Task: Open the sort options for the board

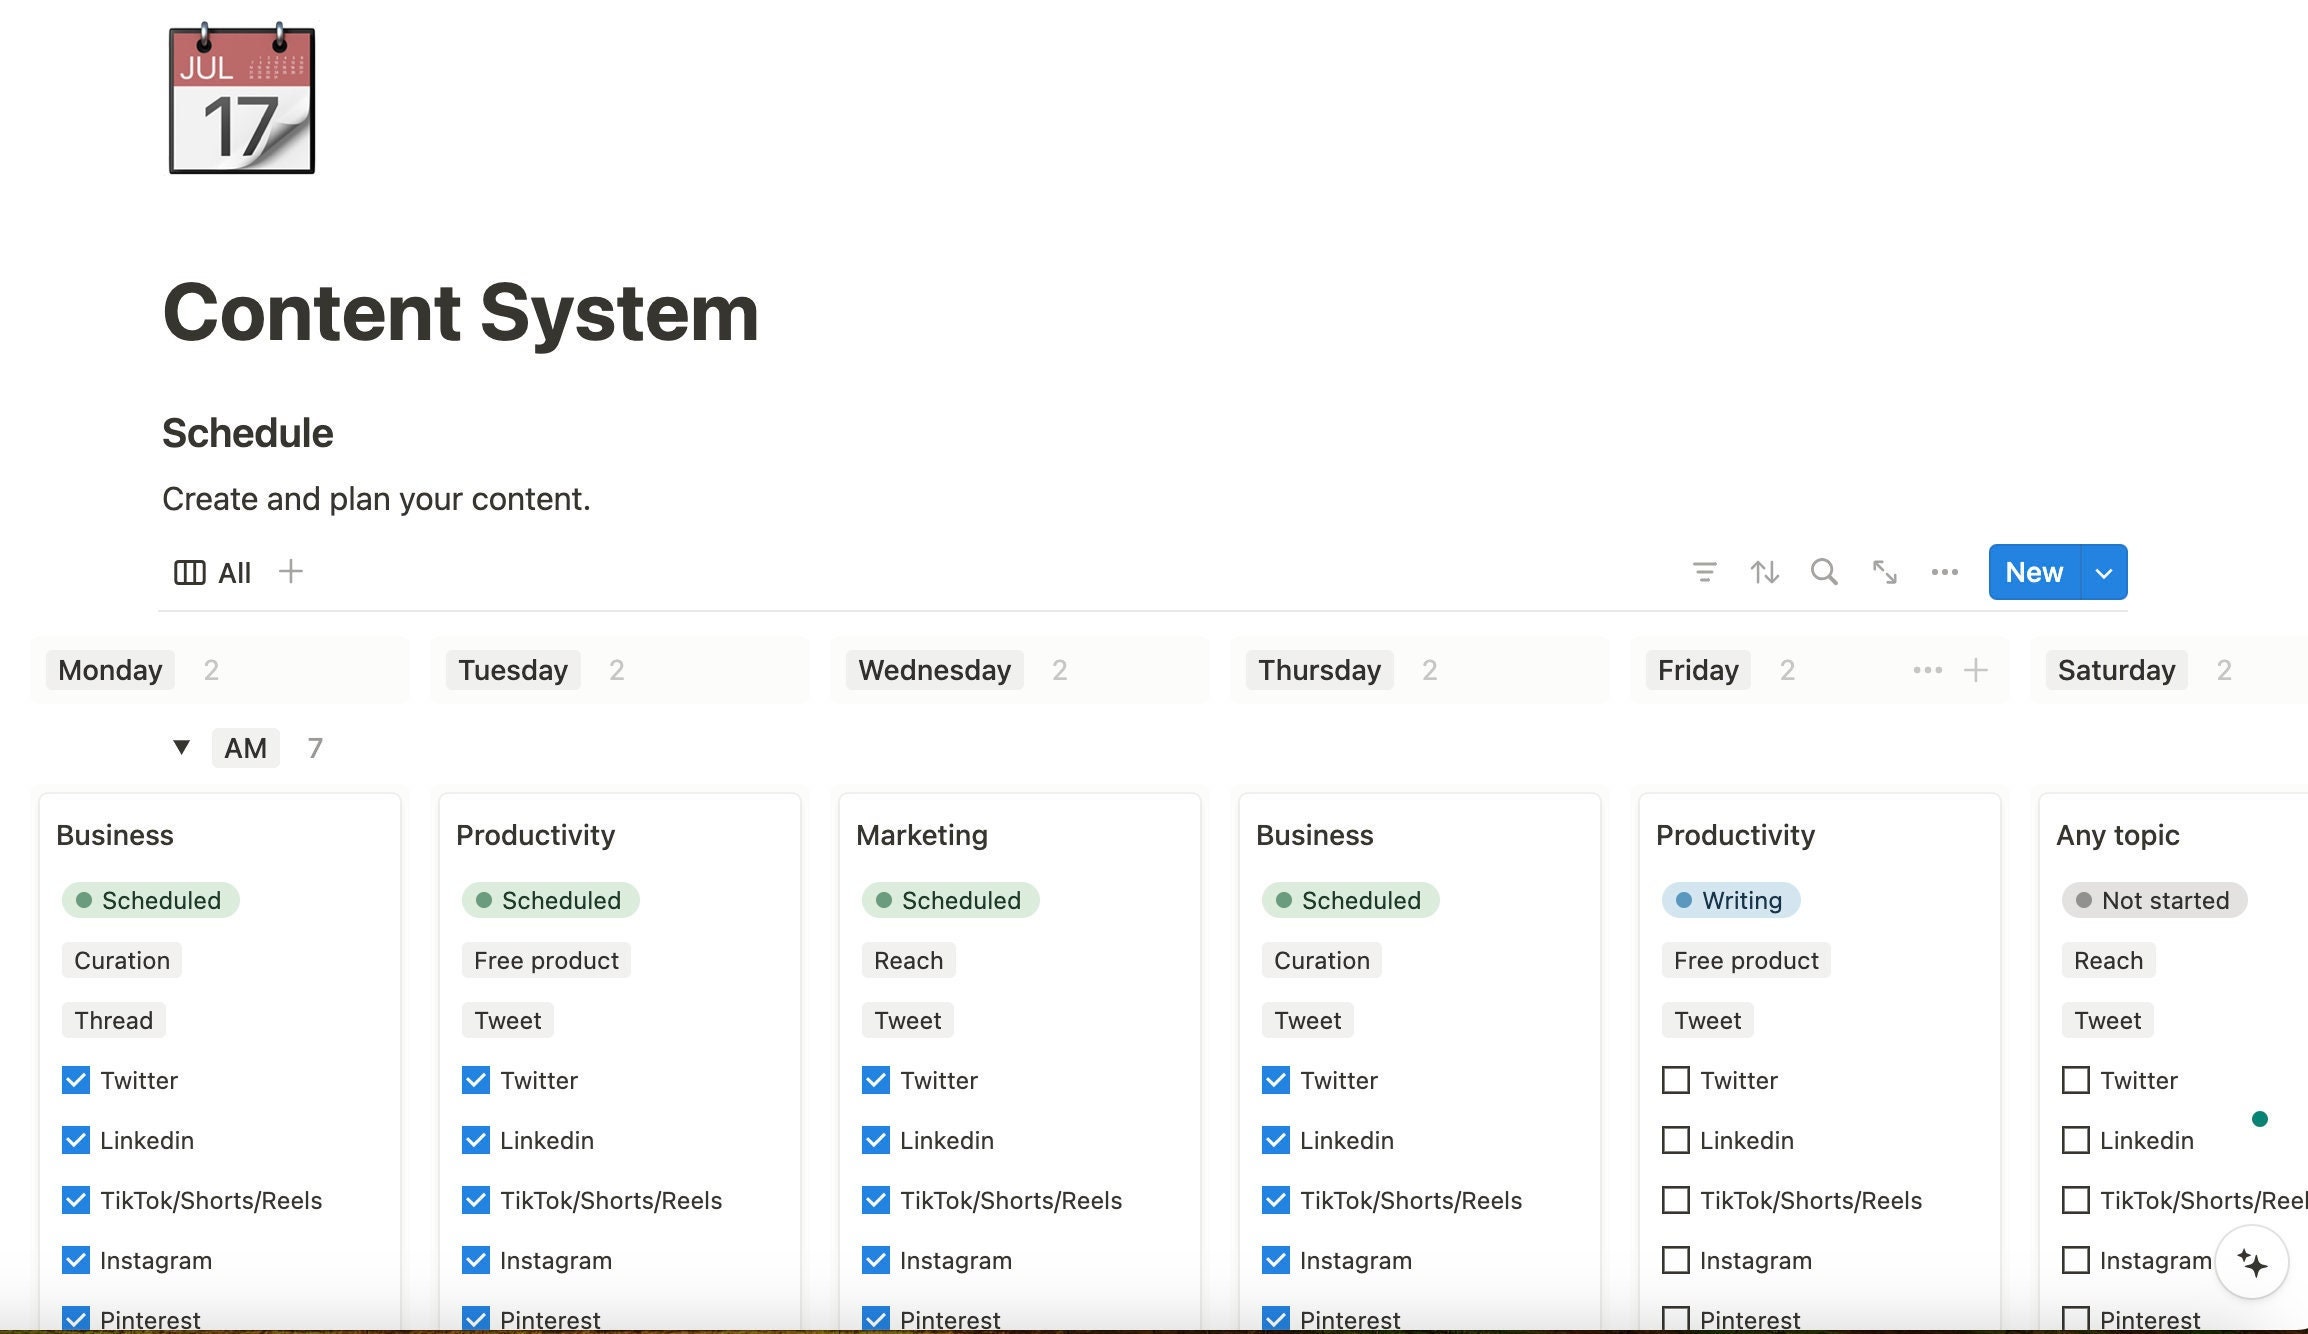Action: 1764,572
